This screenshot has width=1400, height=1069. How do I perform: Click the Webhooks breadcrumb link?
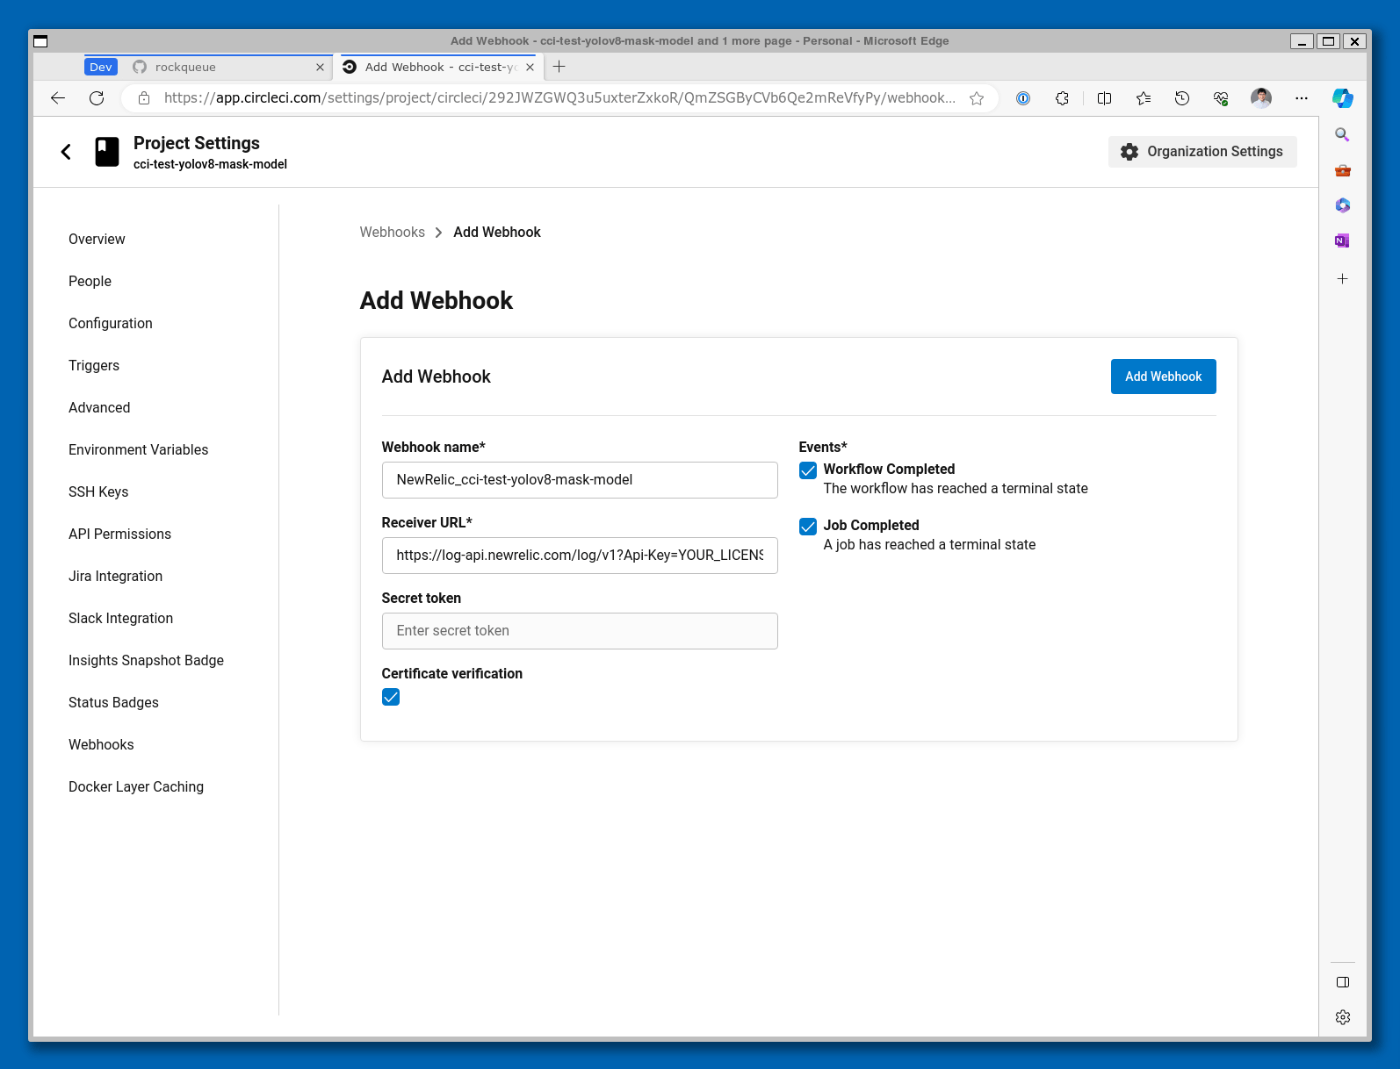point(392,232)
